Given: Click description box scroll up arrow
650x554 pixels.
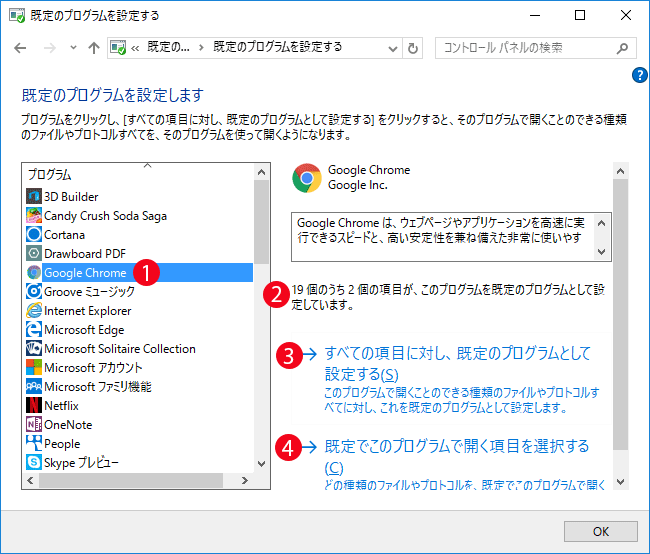Looking at the screenshot, I should 601,223.
